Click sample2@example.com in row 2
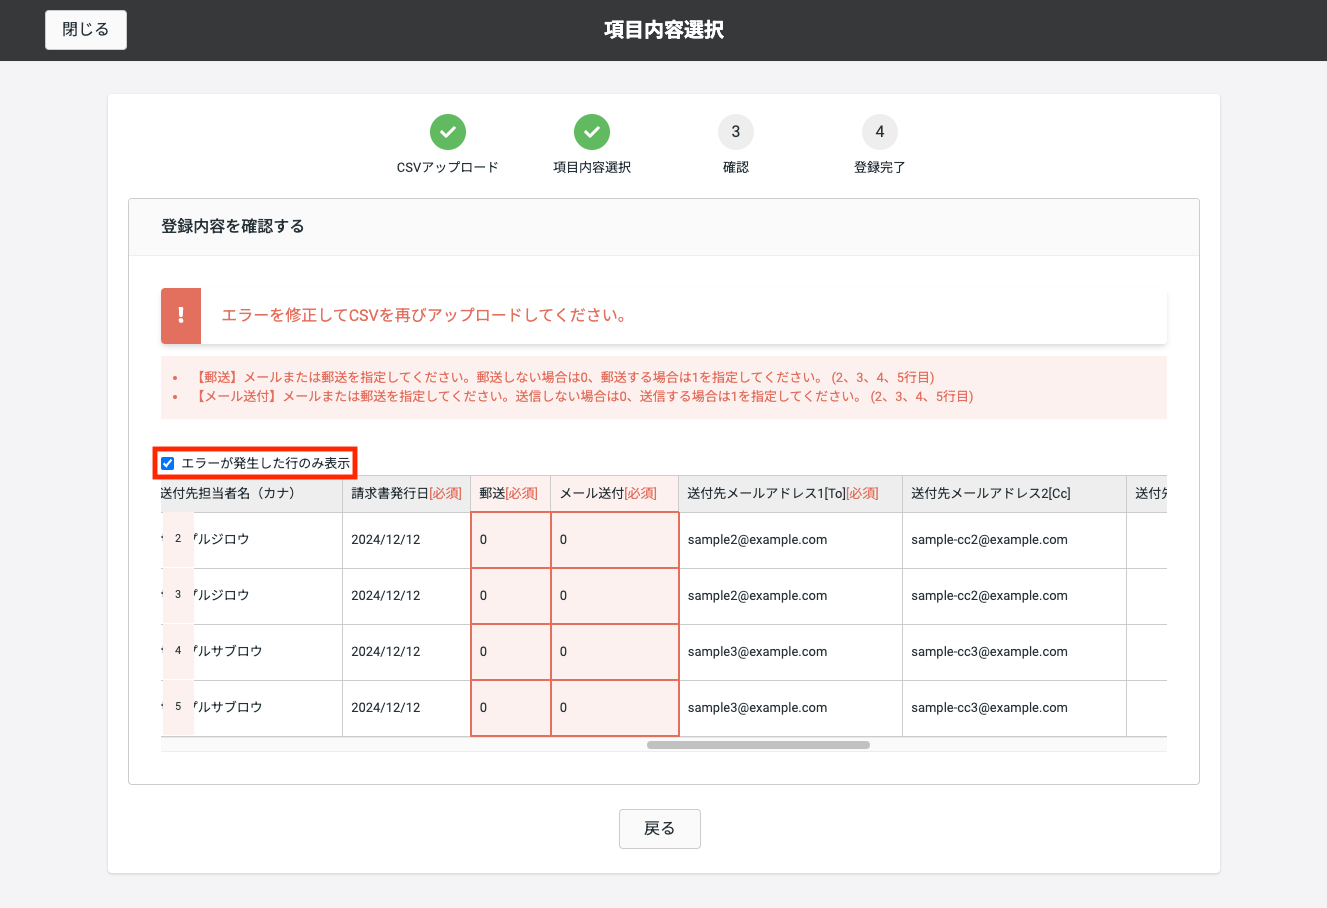This screenshot has height=908, width=1327. 757,539
